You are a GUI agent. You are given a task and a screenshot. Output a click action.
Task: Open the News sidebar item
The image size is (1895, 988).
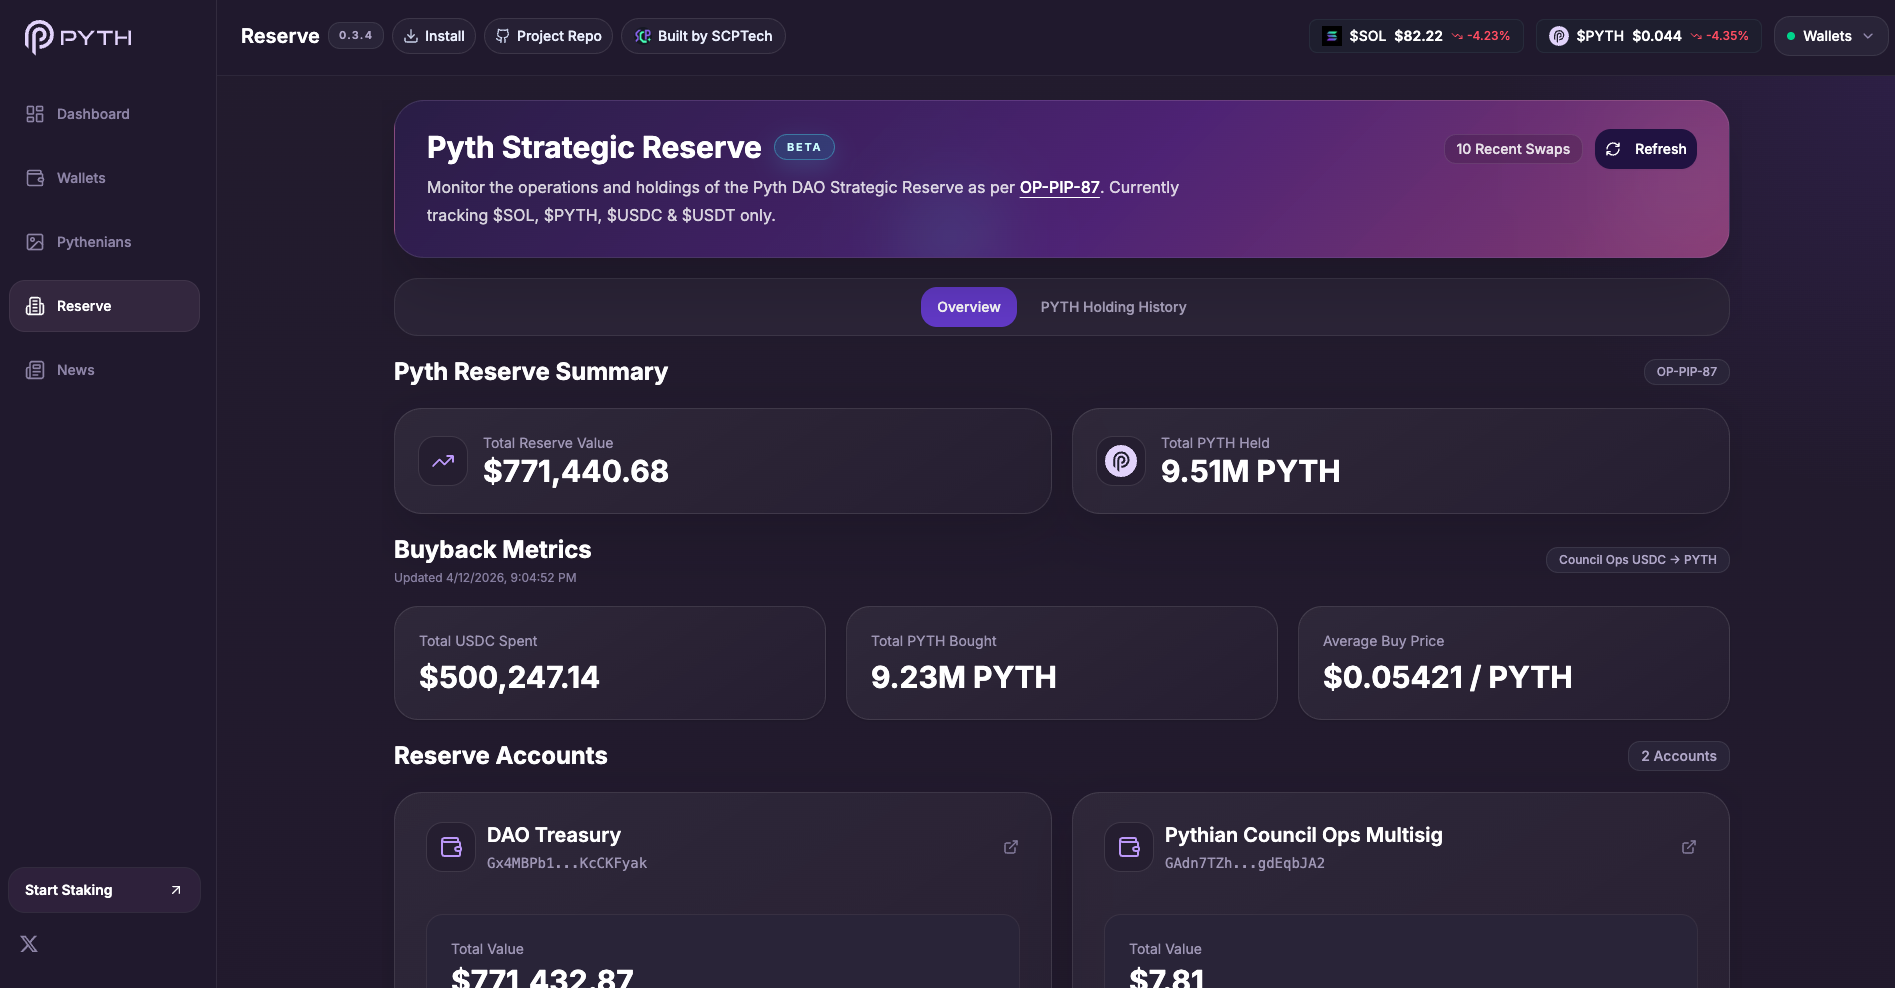76,370
